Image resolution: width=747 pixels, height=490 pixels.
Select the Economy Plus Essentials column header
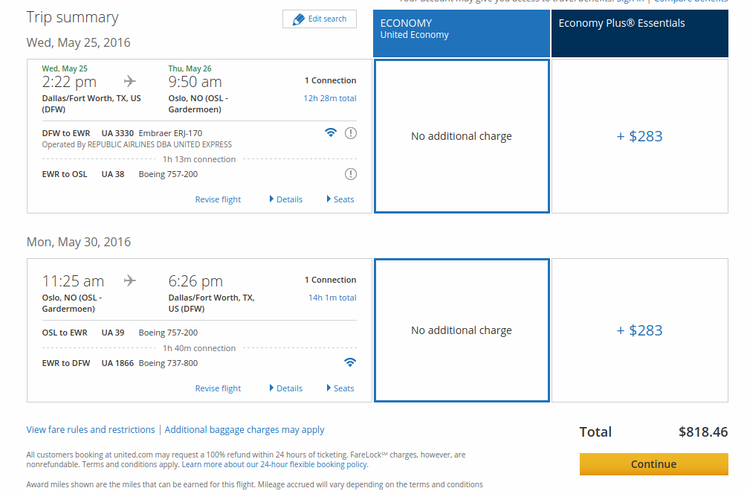(640, 33)
